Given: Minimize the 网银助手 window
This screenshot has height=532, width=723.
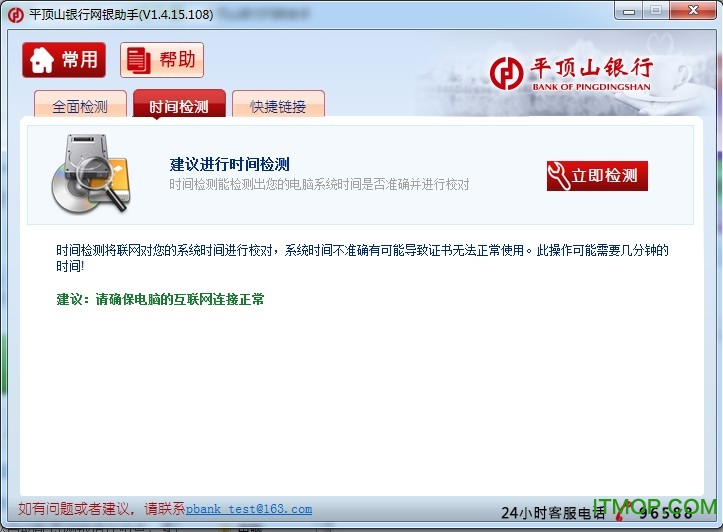Looking at the screenshot, I should point(628,11).
